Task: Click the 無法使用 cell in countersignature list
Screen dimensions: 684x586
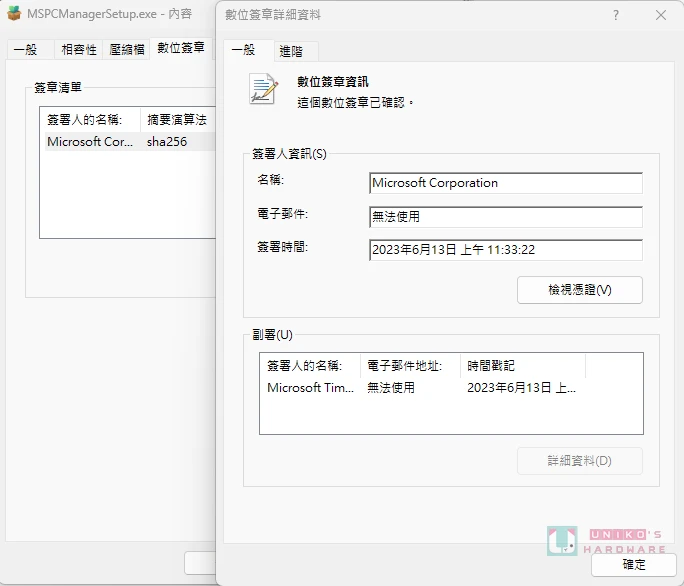Action: pos(391,387)
